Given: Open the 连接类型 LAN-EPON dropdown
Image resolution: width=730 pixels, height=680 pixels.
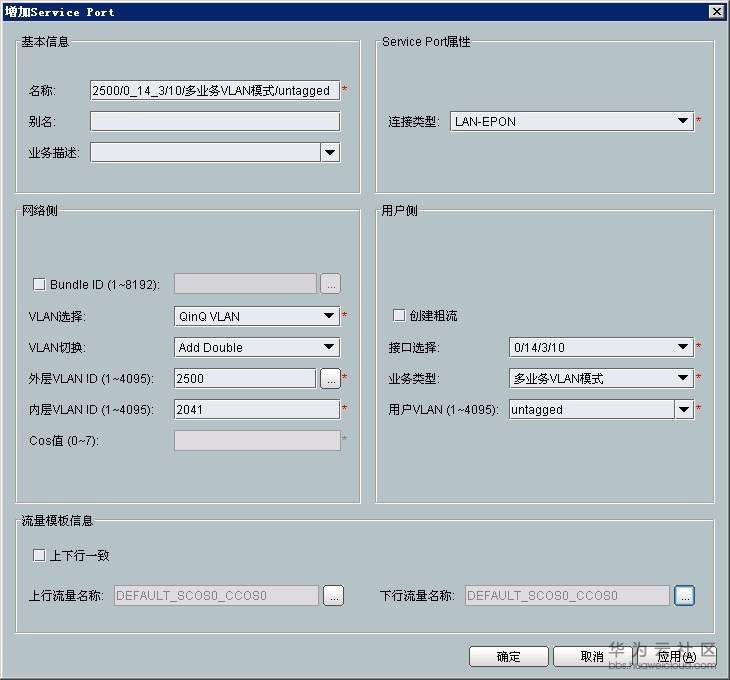Looking at the screenshot, I should click(572, 121).
